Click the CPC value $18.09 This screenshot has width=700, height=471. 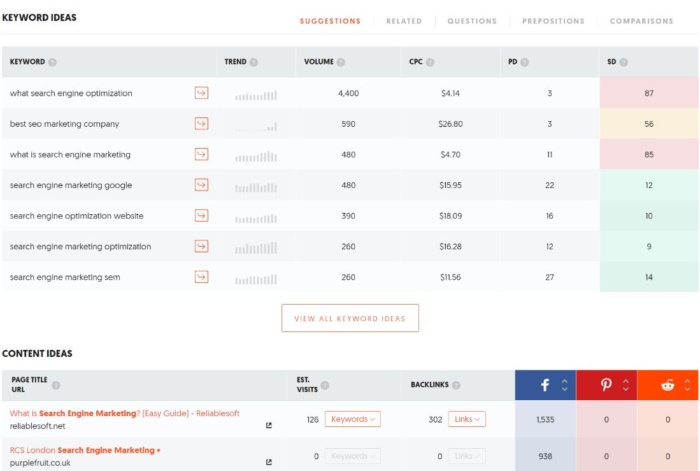pos(450,216)
